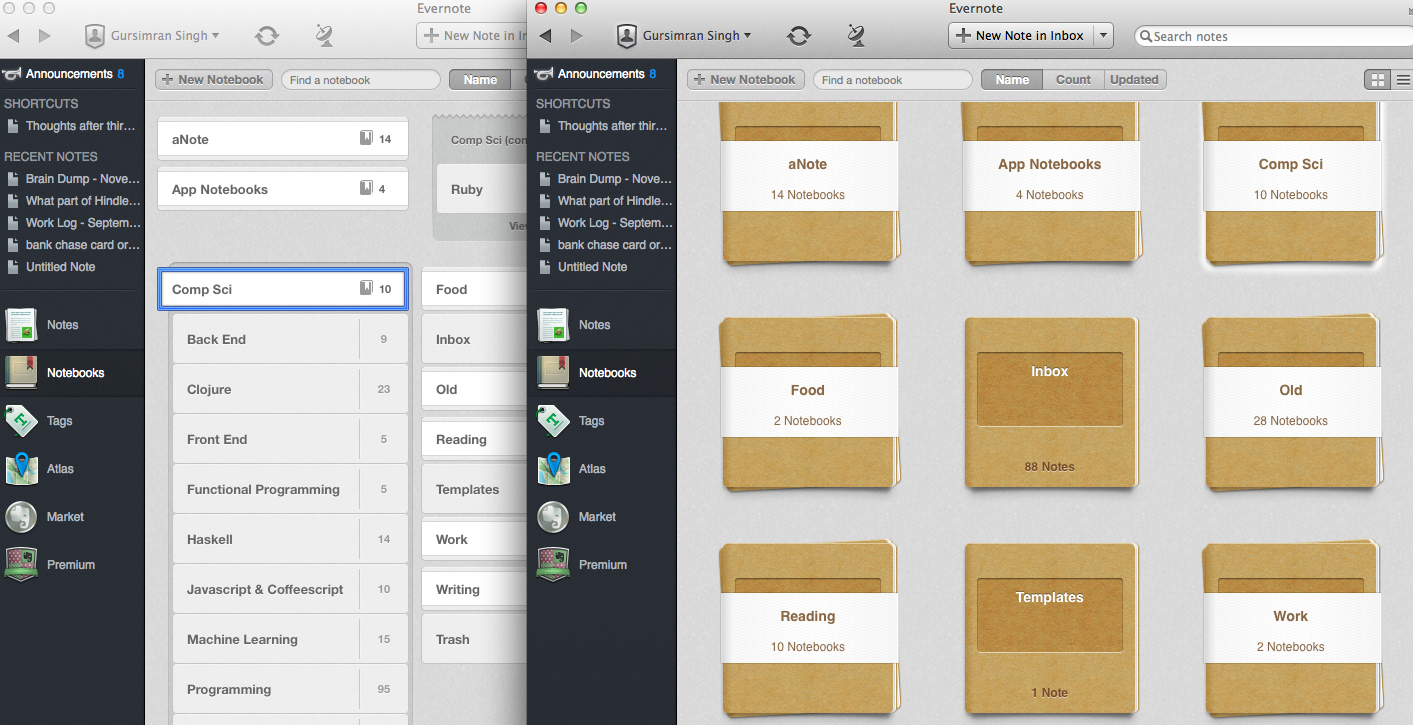The height and width of the screenshot is (725, 1413).
Task: Click back arrow in back window toolbar
Action: pos(13,36)
